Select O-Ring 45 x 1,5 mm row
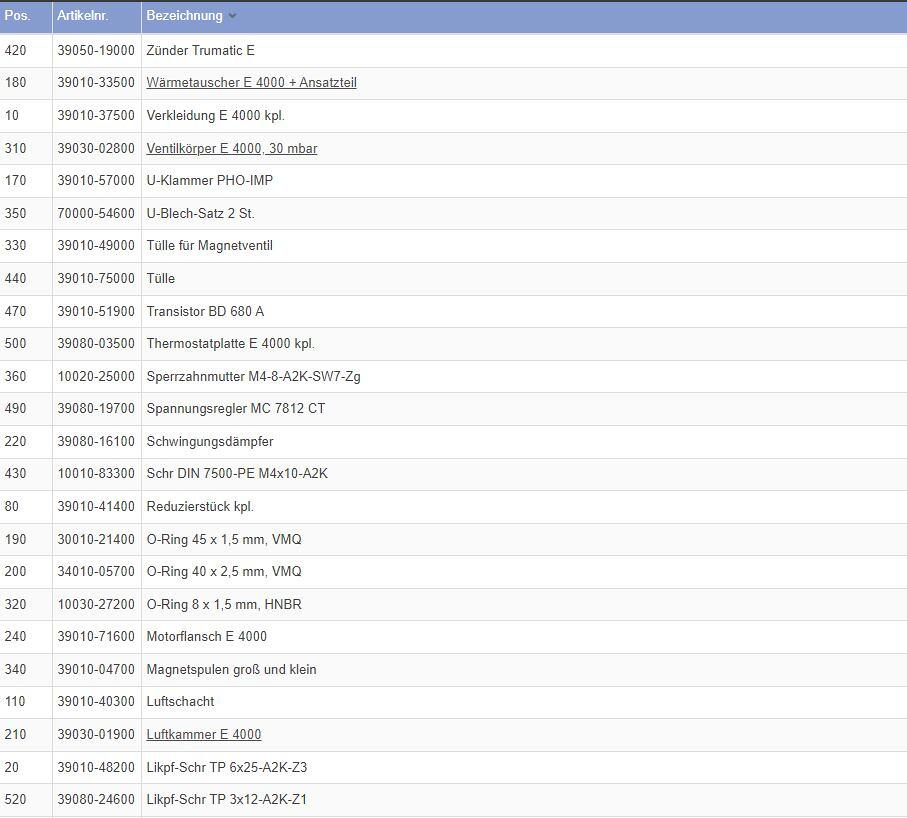Viewport: 907px width, 818px height. point(223,539)
